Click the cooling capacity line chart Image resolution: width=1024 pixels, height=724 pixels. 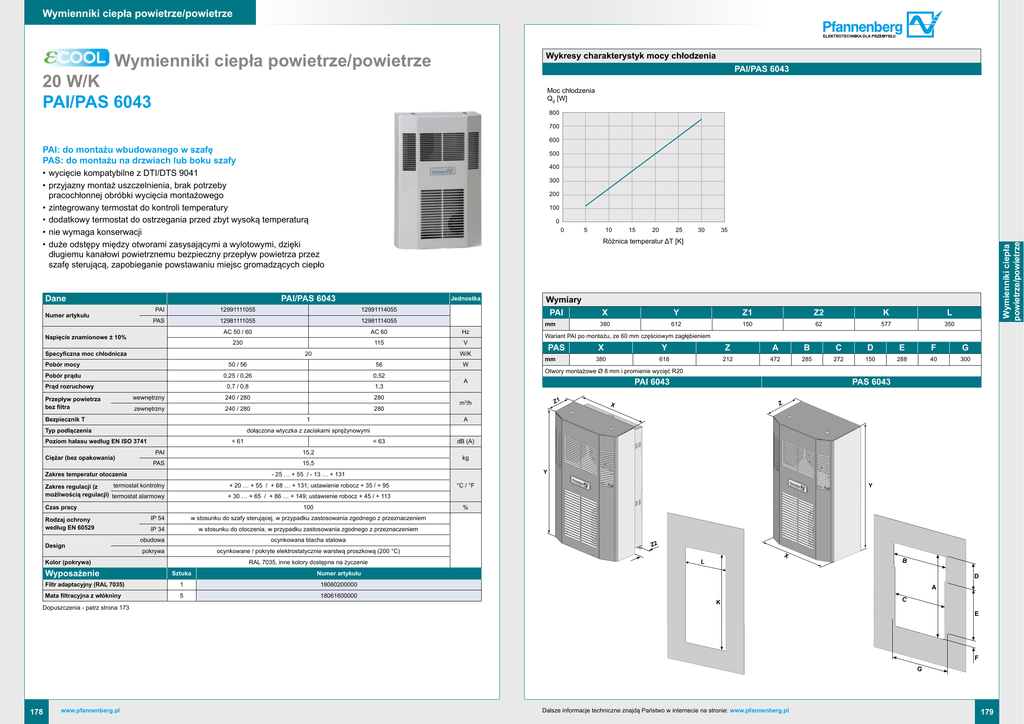point(641,168)
